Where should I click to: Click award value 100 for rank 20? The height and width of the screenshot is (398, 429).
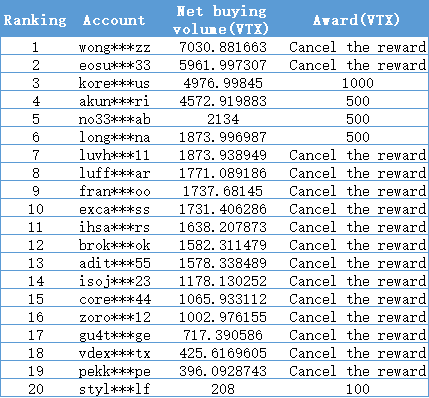(358, 389)
